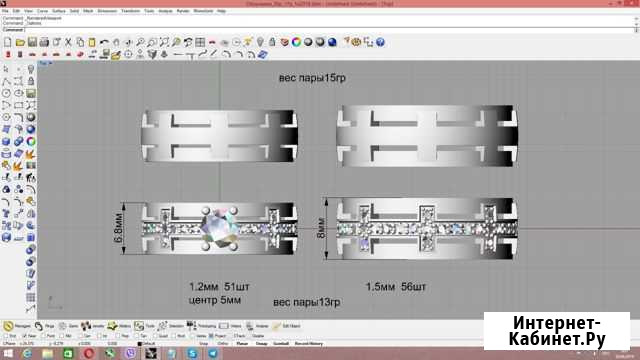
Task: Click the Command input line
Action: point(318,30)
